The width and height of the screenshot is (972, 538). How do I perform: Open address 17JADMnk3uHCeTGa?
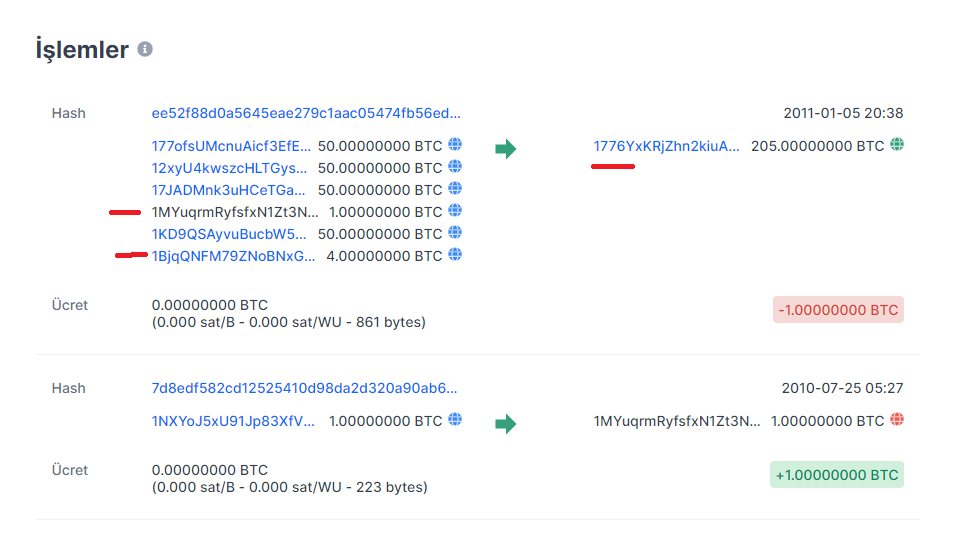pos(229,190)
